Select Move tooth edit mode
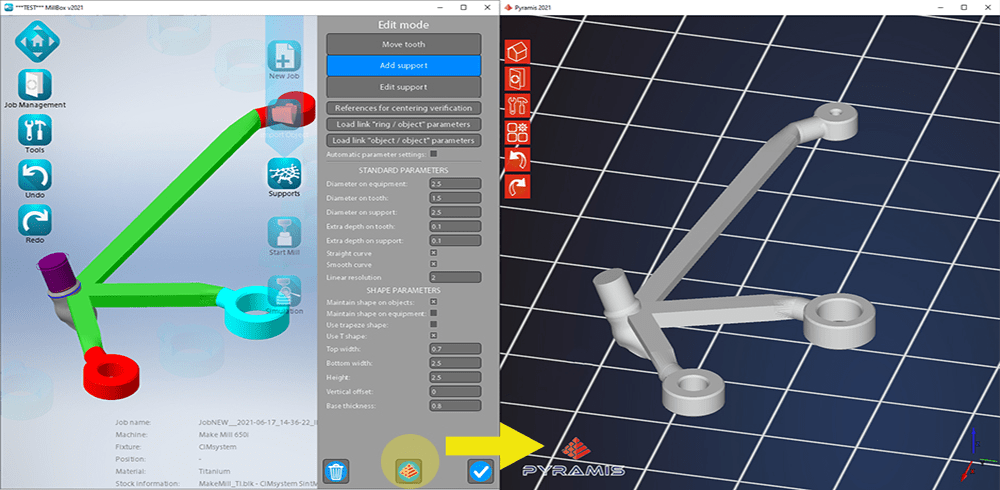Screen dimensions: 1000x490 404,45
